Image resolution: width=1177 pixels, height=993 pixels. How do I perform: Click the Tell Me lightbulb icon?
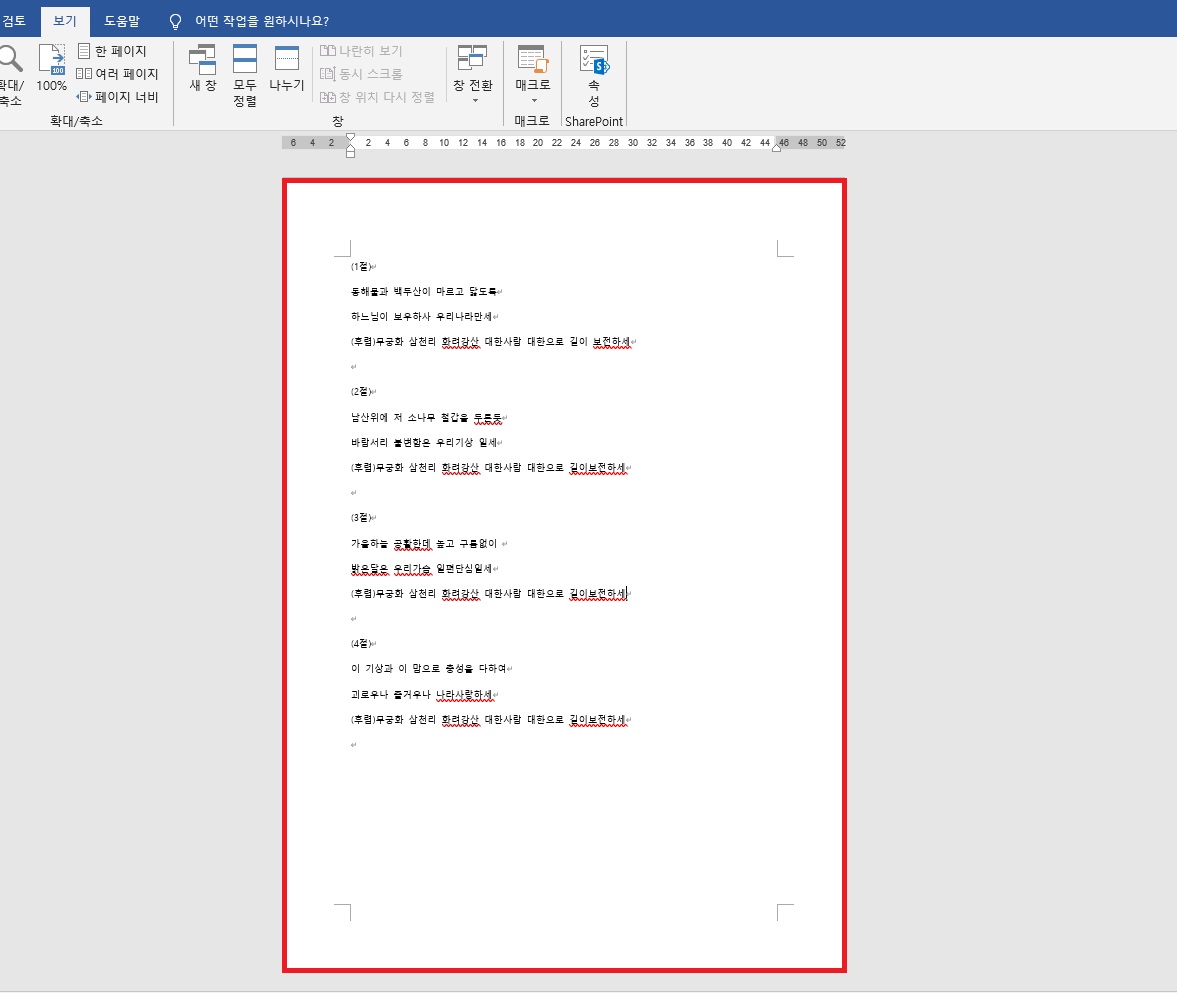click(175, 21)
